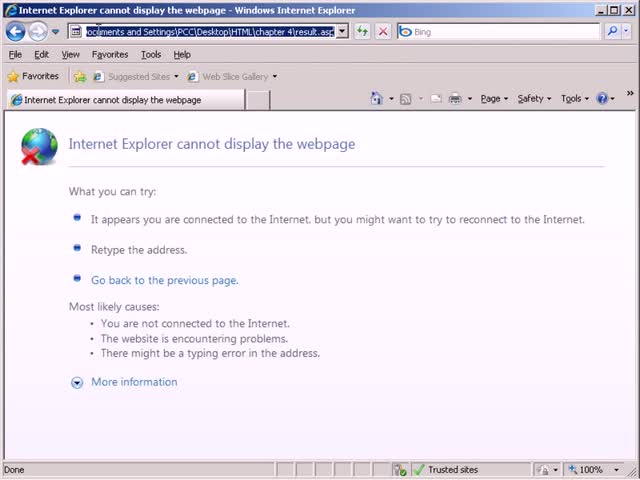Click the red Stop loading icon
640x480 pixels.
click(x=383, y=31)
